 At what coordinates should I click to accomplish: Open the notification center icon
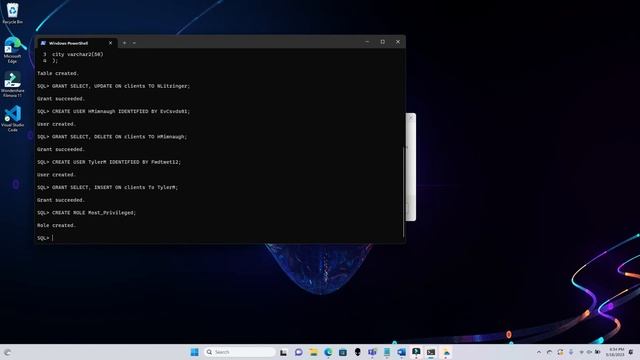[631, 352]
